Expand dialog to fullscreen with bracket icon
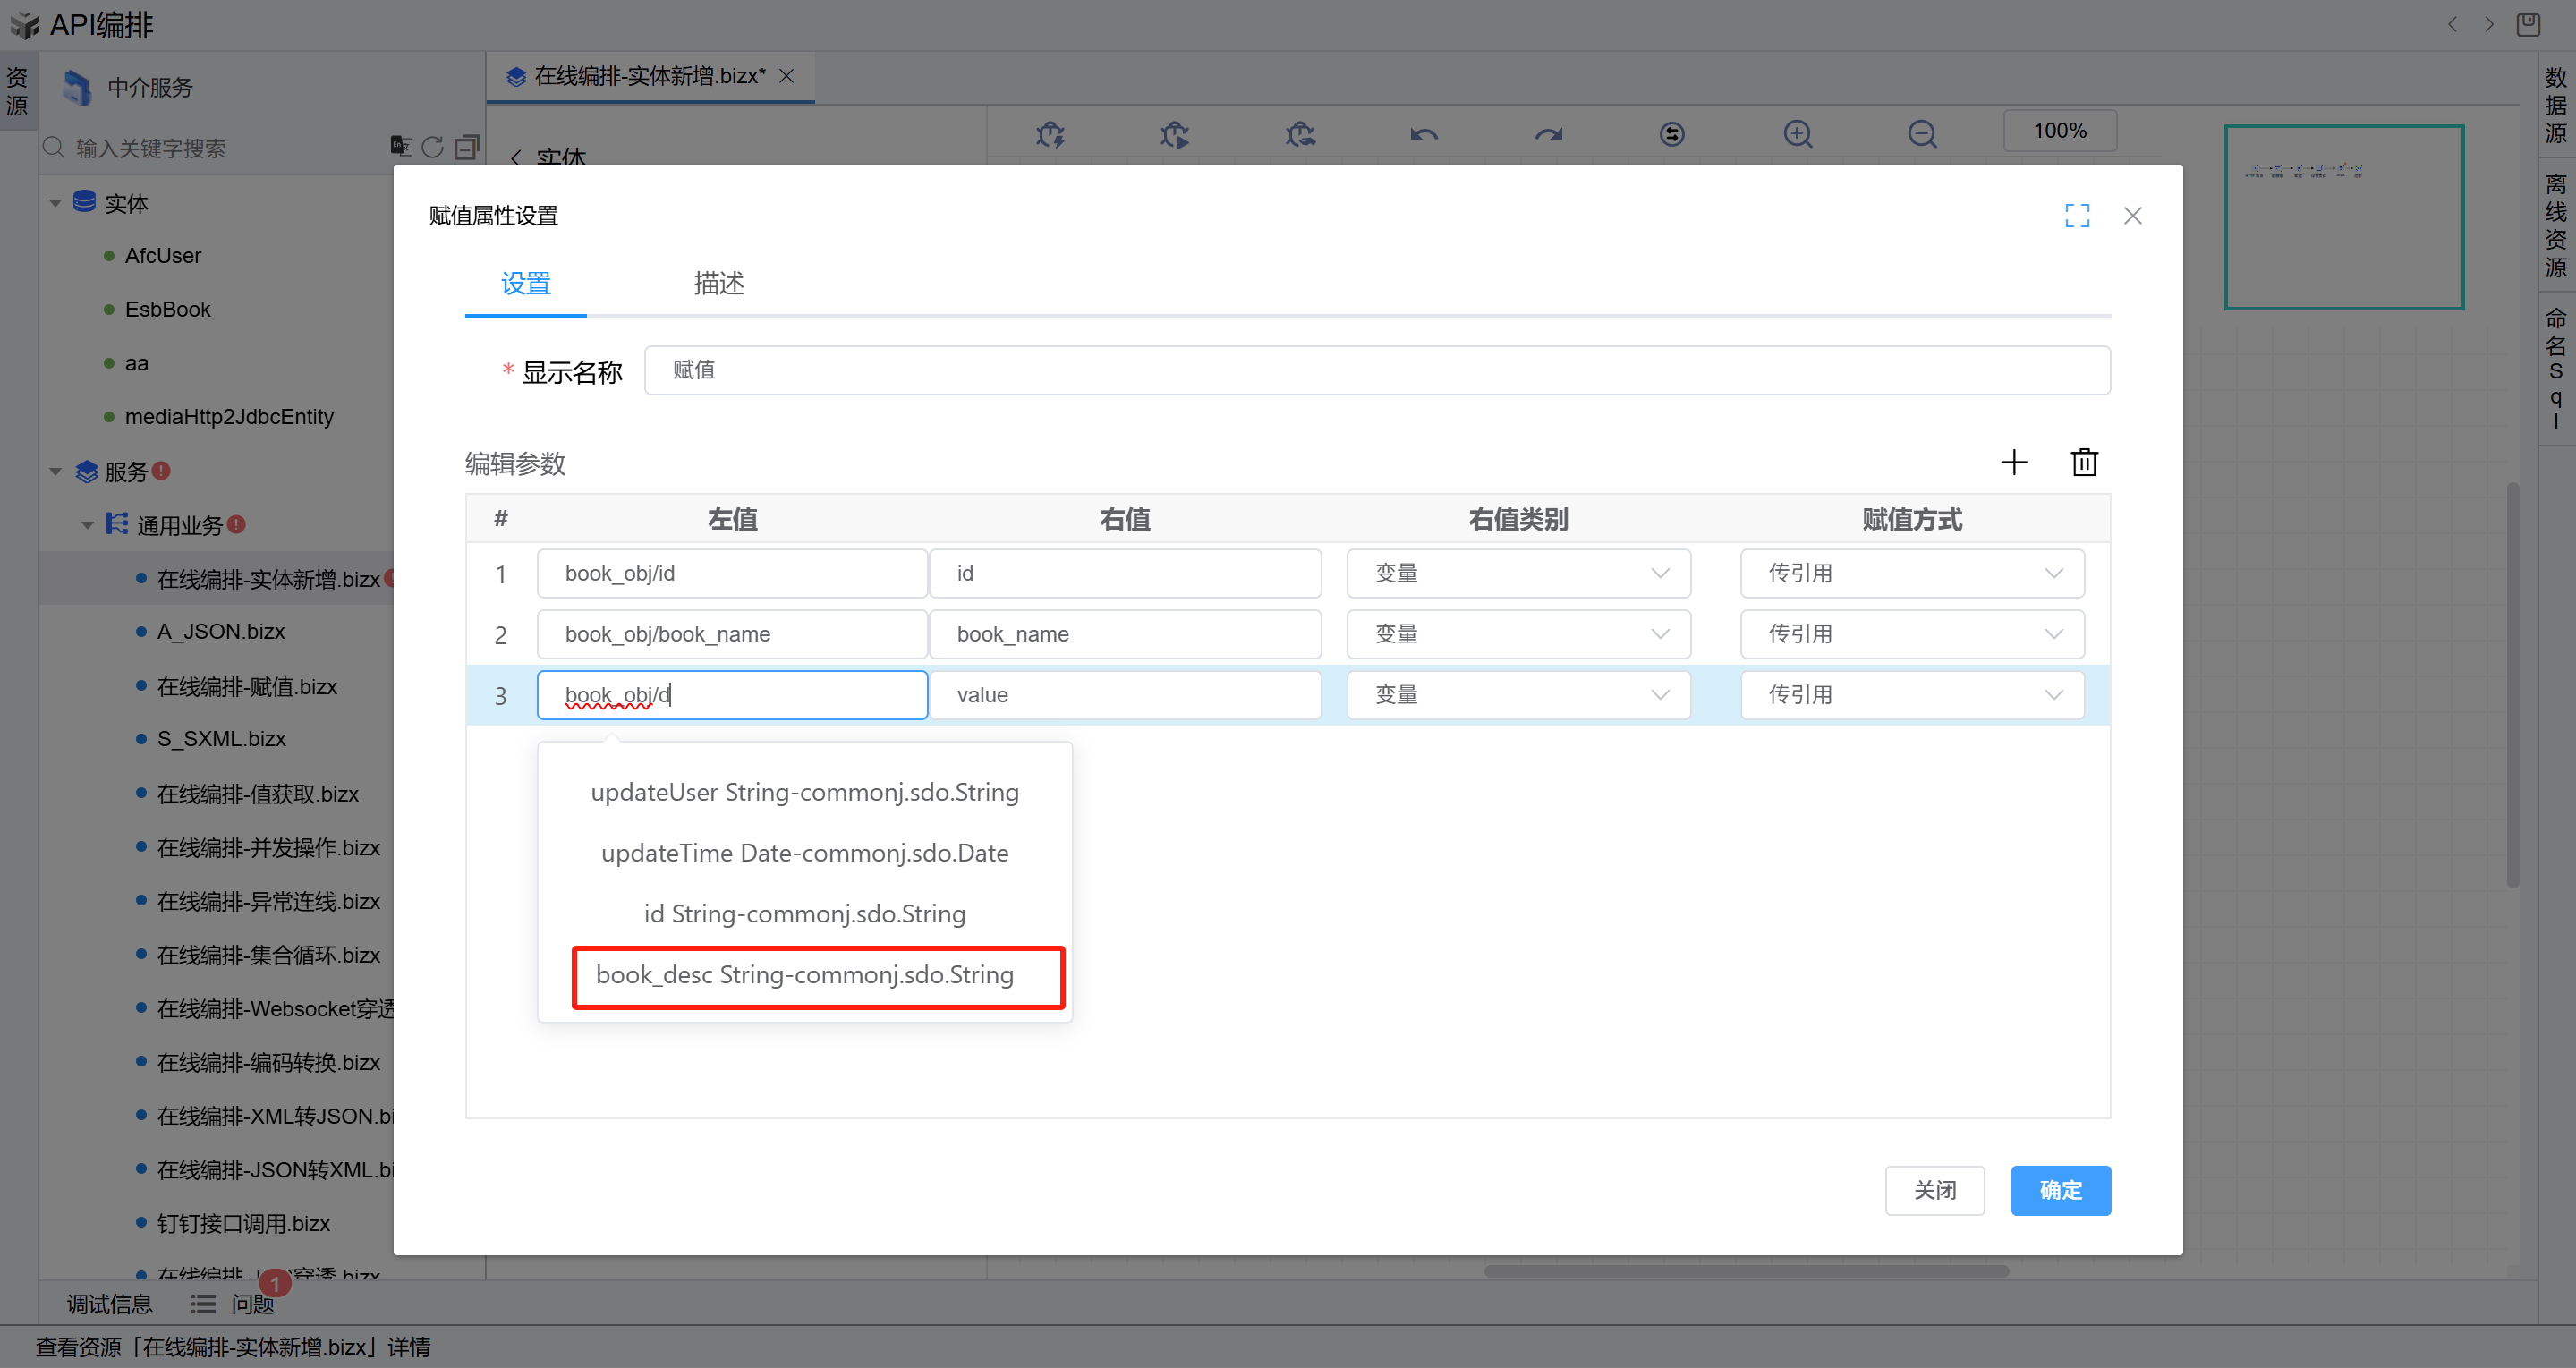Image resolution: width=2576 pixels, height=1368 pixels. pyautogui.click(x=2077, y=215)
